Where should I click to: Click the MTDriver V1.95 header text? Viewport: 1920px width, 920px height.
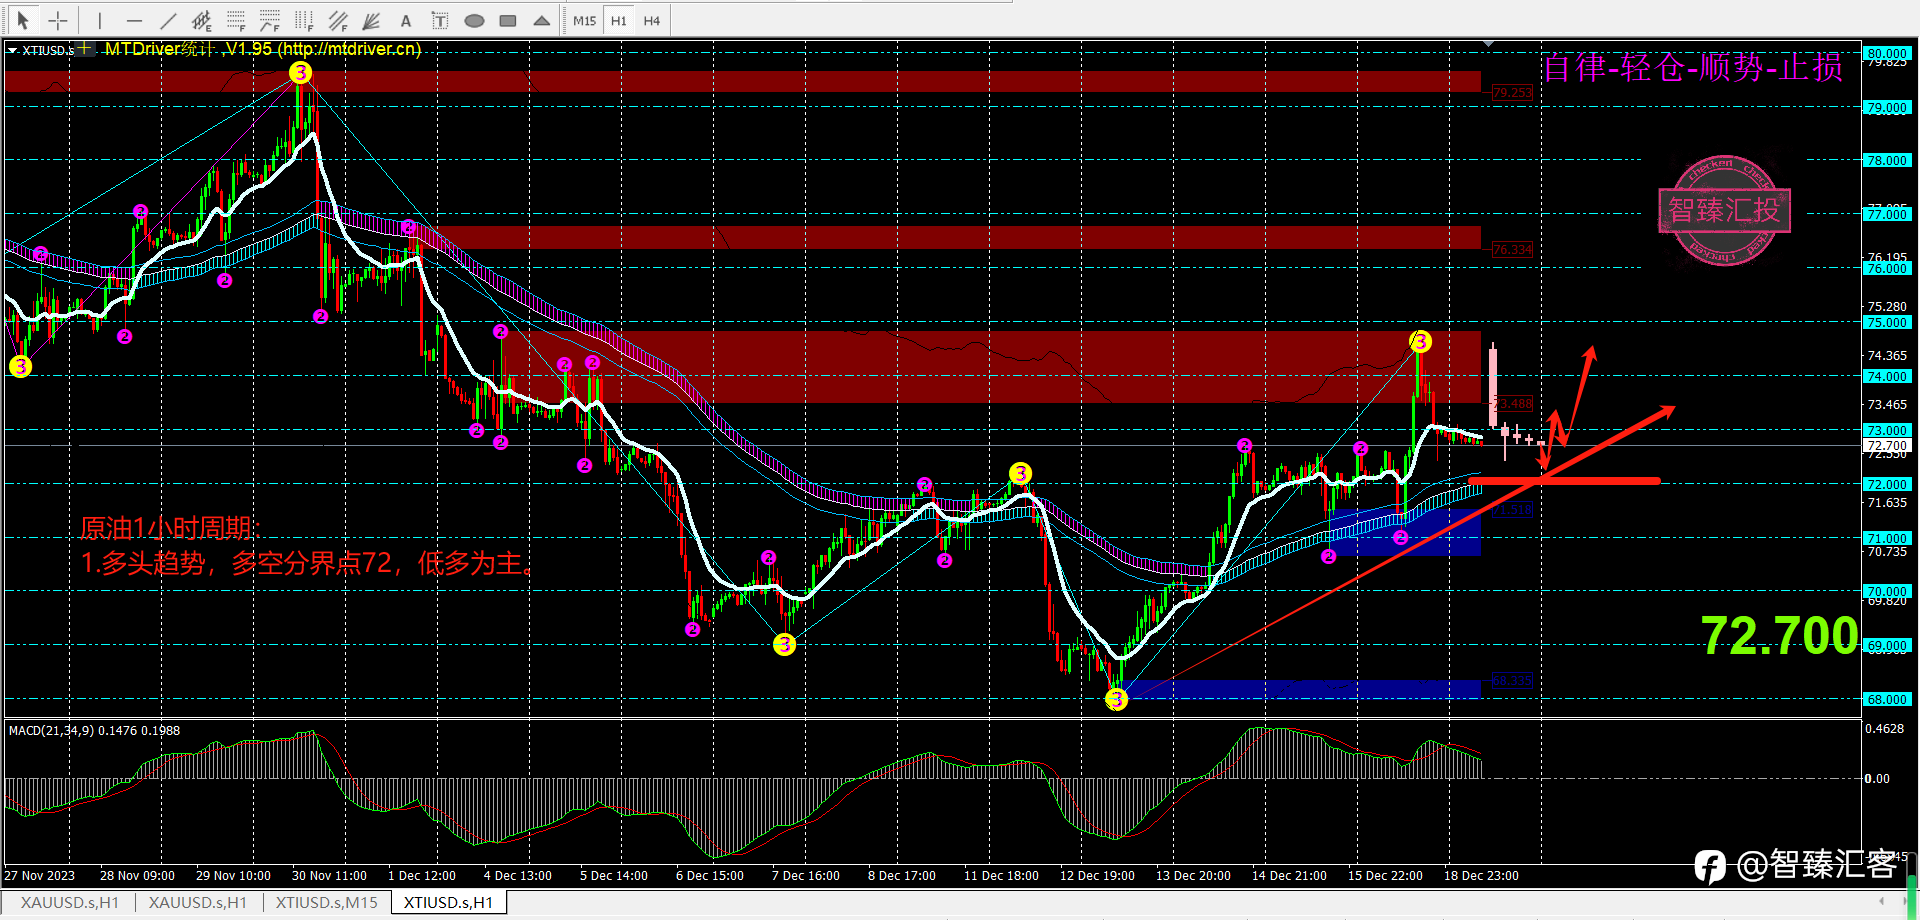(x=263, y=49)
